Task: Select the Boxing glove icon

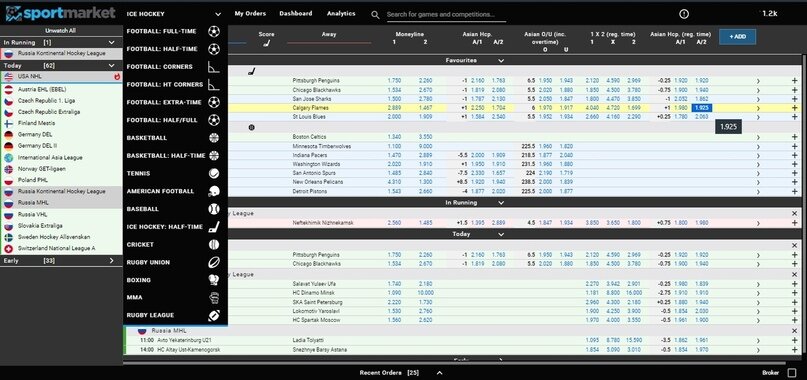Action: tap(214, 280)
